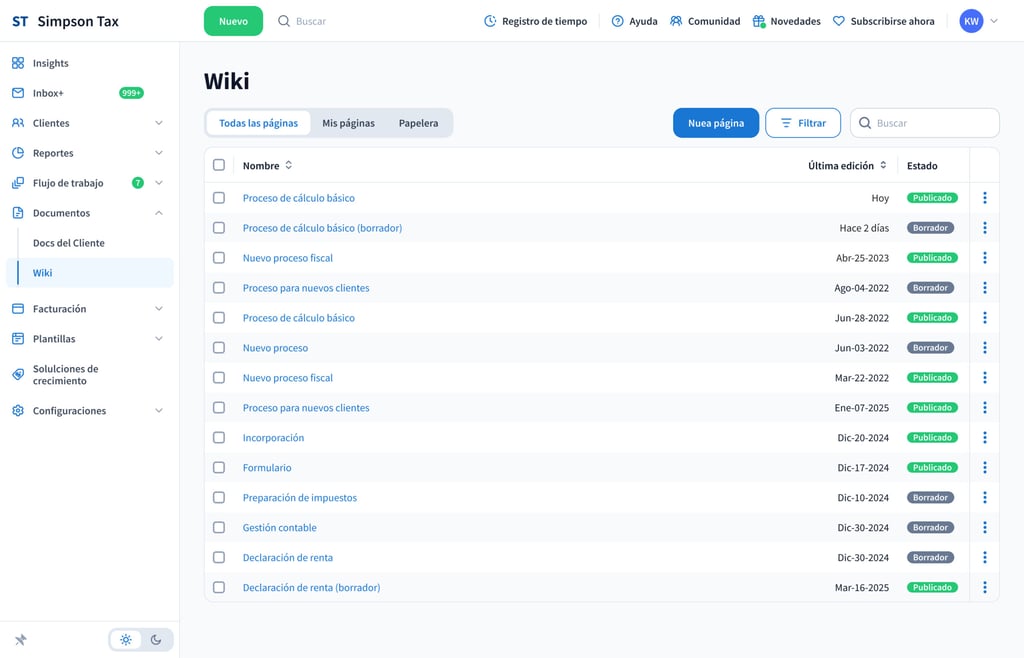Screen dimensions: 1024x658
Task: Tick the select-all checkbox in table header
Action: point(219,165)
